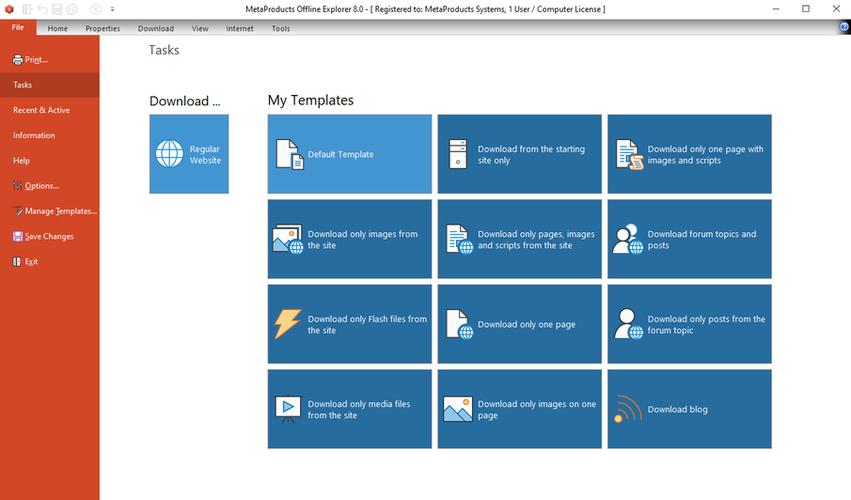Open the Information section in sidebar
Image resolution: width=851 pixels, height=500 pixels.
tap(34, 135)
